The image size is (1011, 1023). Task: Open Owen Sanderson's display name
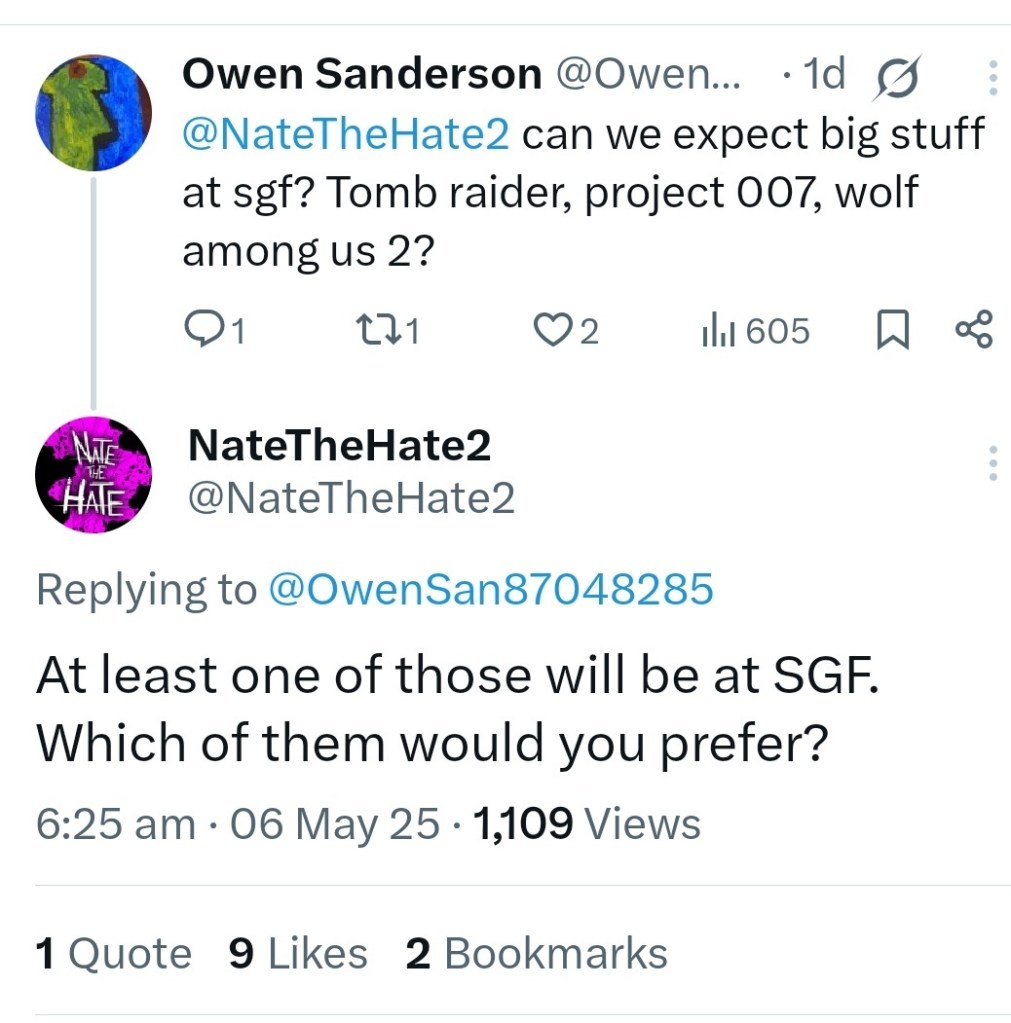tap(362, 74)
